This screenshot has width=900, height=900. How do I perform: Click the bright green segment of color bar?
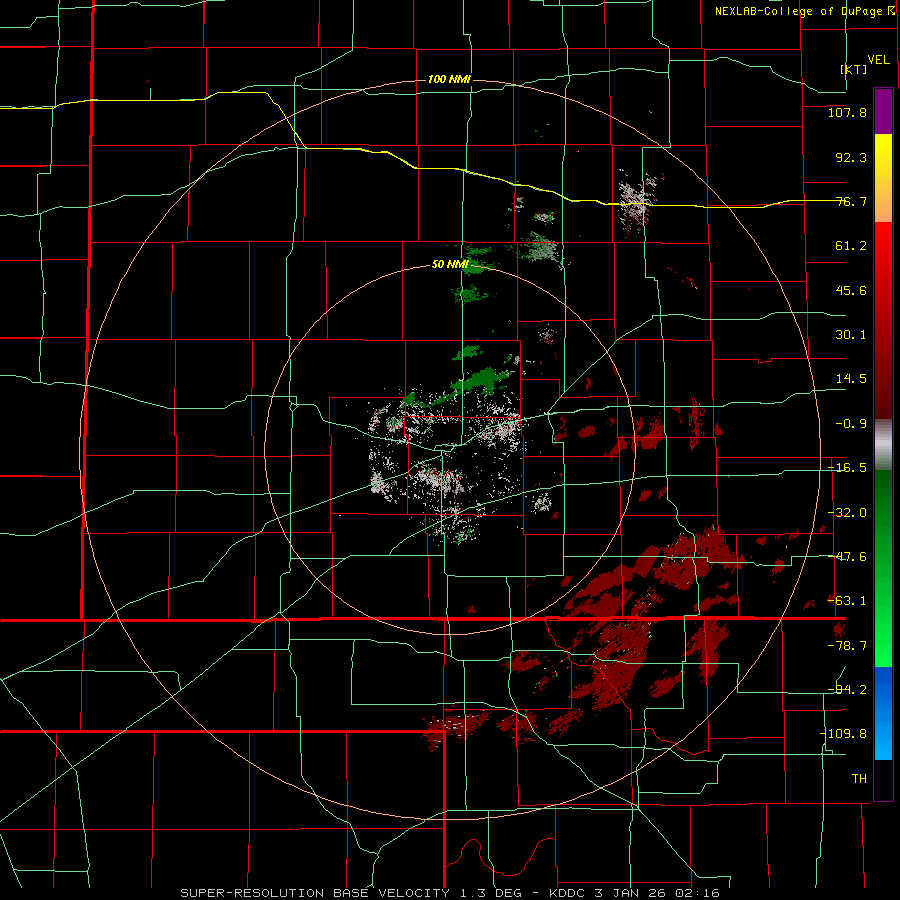pyautogui.click(x=883, y=568)
